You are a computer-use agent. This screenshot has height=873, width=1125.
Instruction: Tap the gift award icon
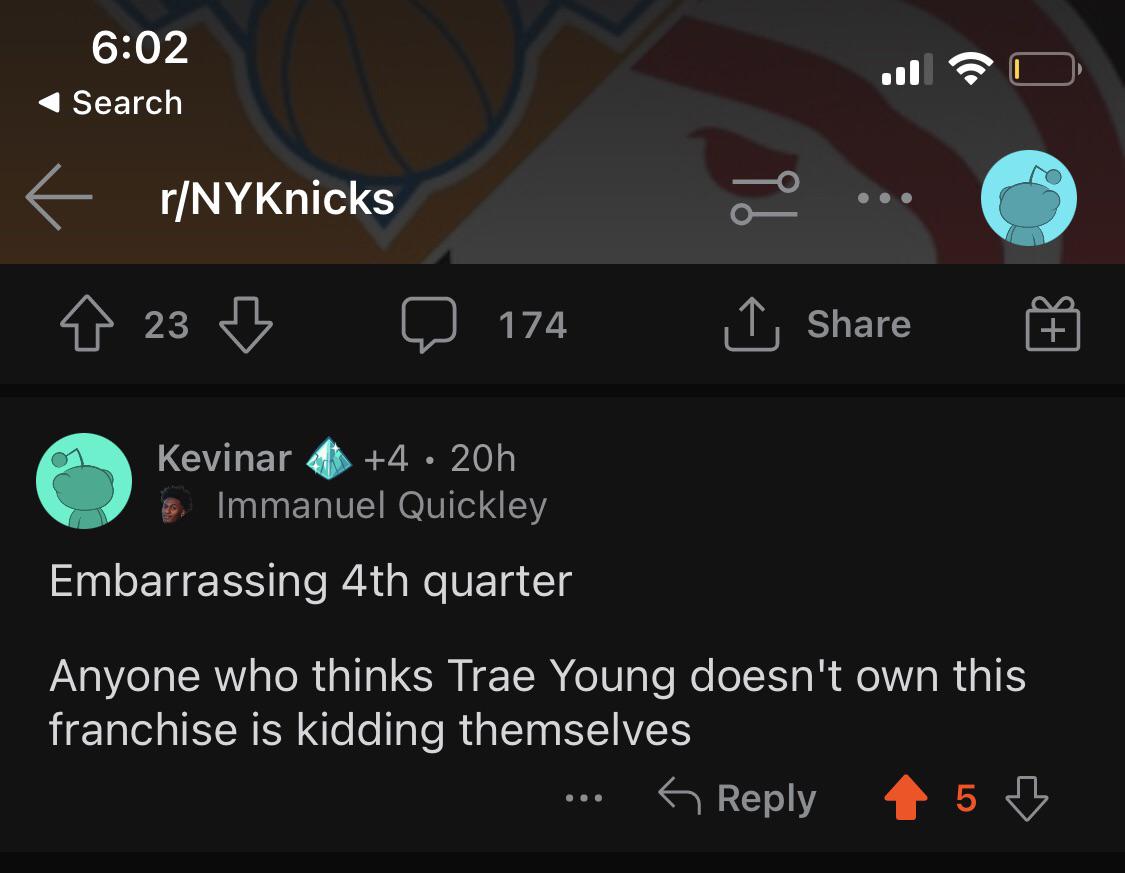1053,324
